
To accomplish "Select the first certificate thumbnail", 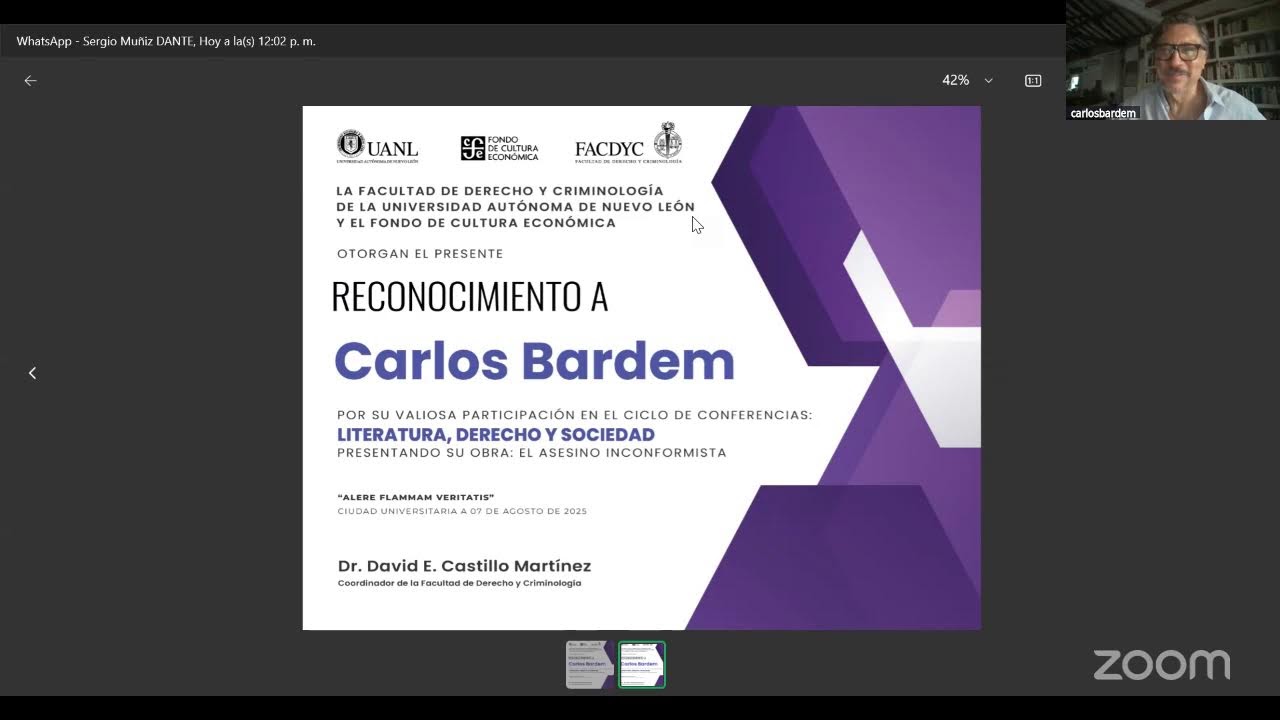I will [x=590, y=664].
